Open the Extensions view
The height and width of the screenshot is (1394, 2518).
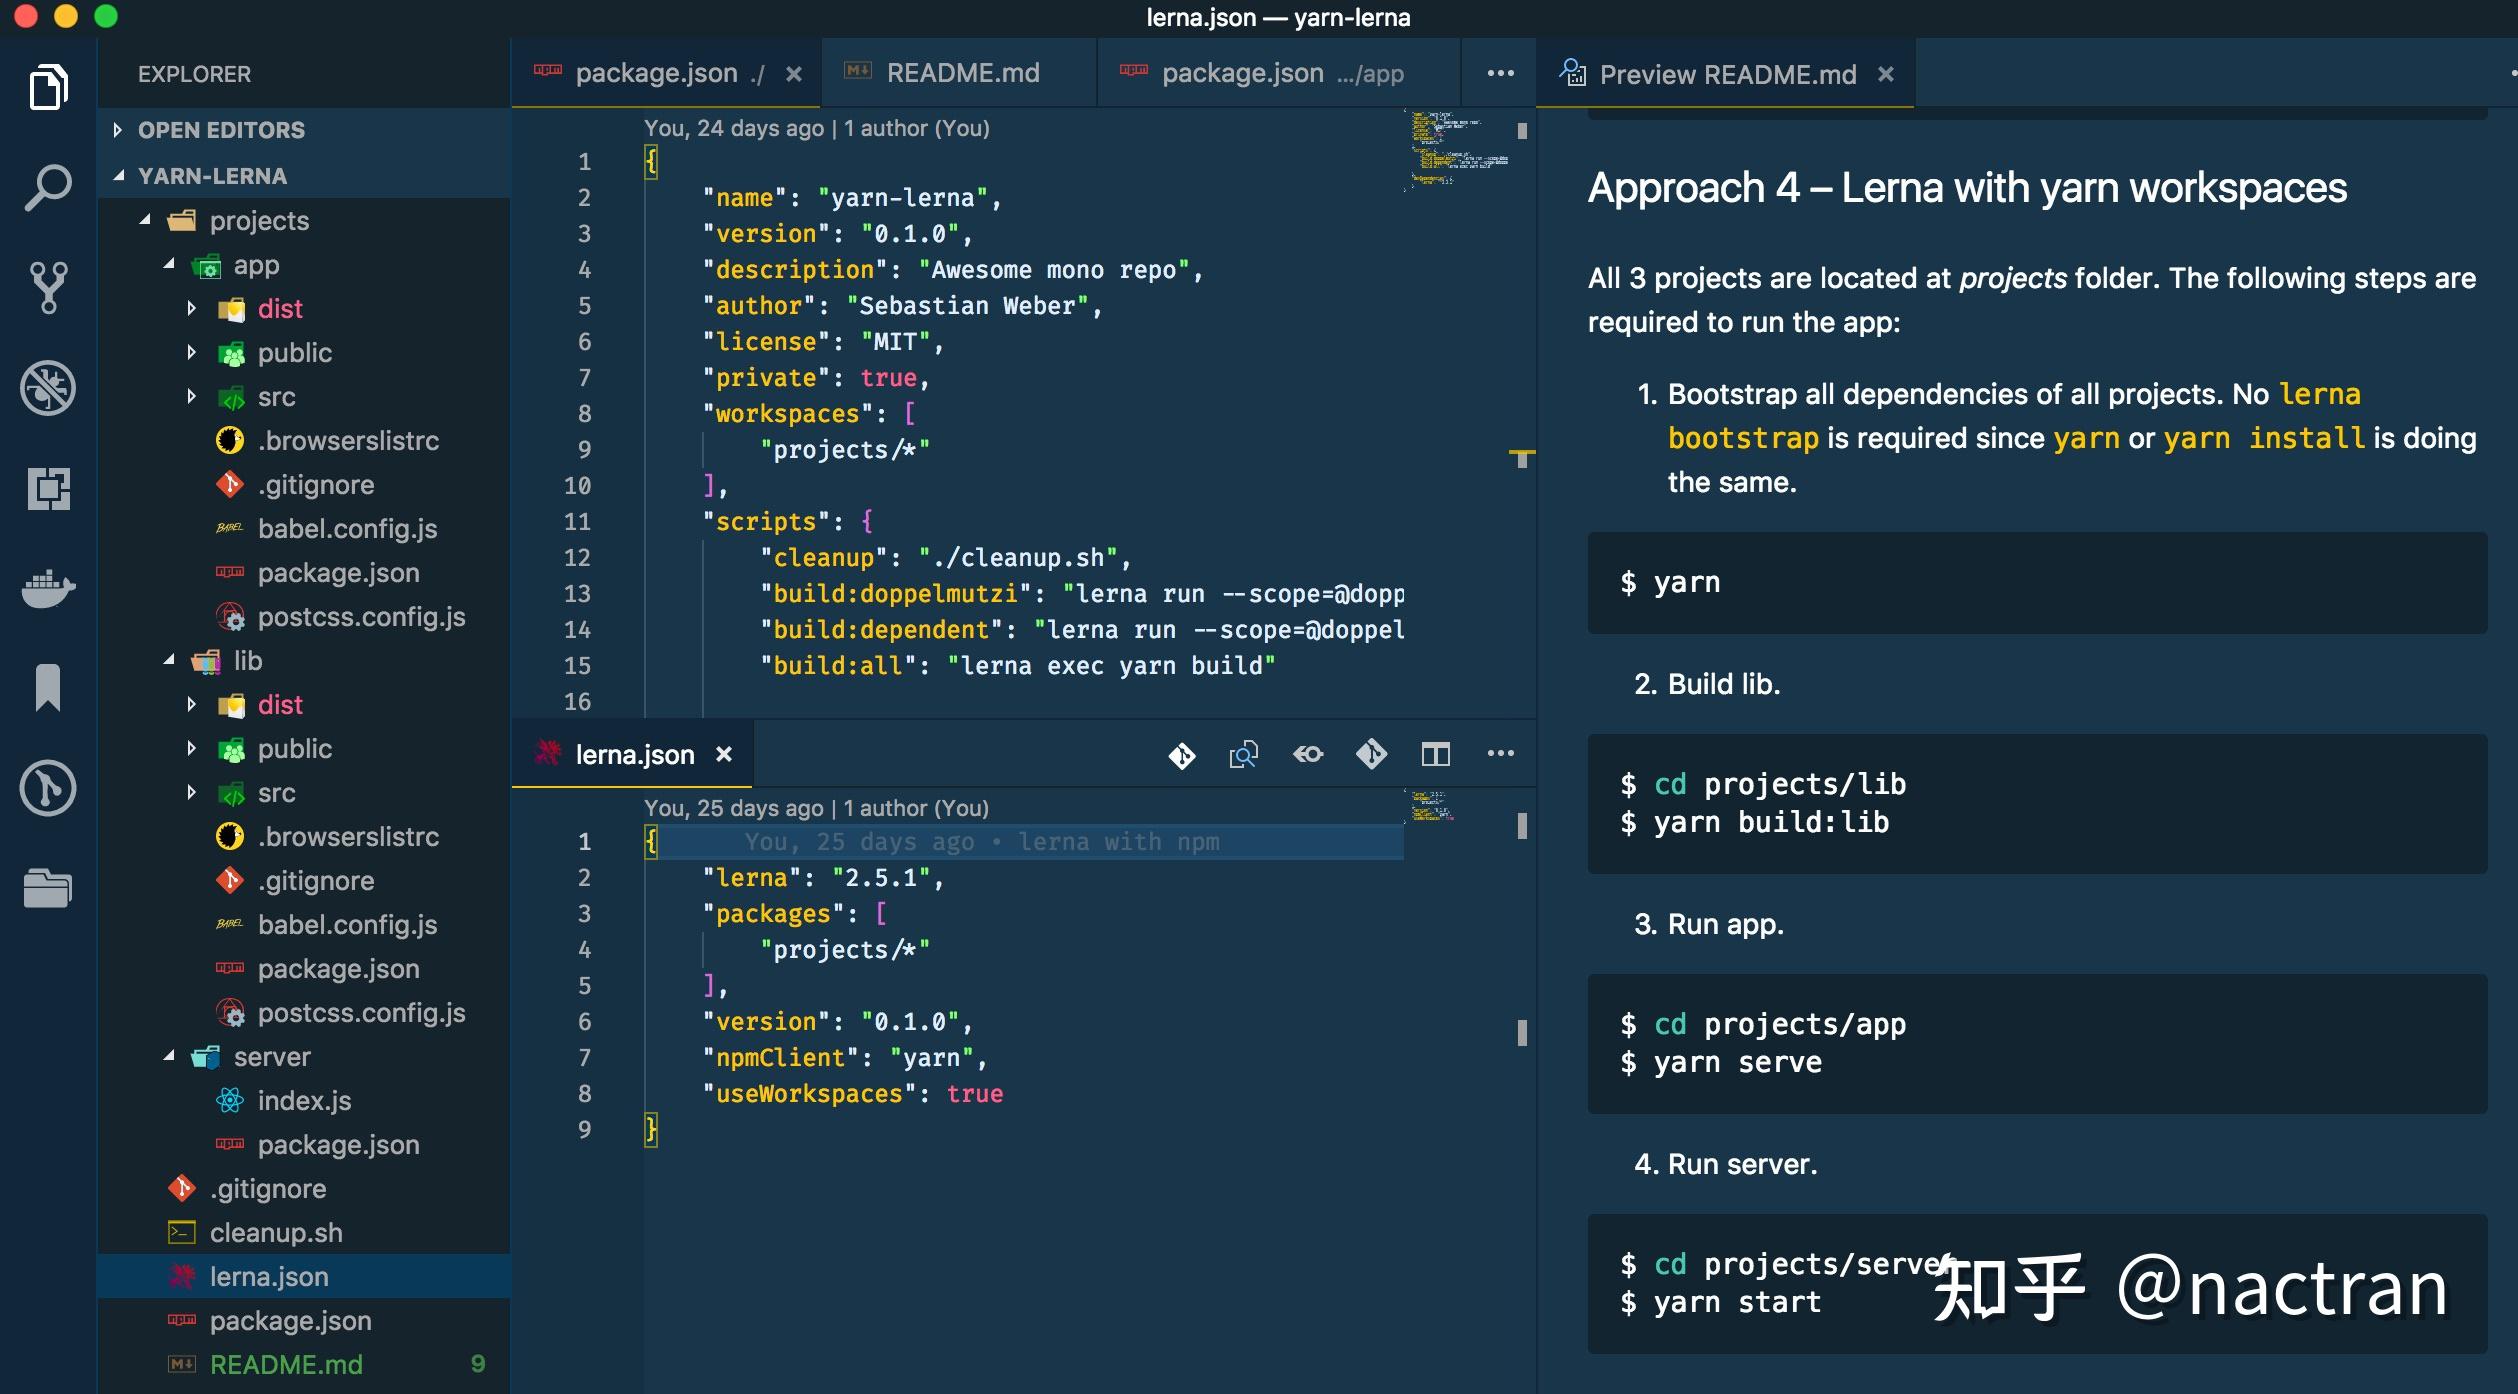click(47, 489)
